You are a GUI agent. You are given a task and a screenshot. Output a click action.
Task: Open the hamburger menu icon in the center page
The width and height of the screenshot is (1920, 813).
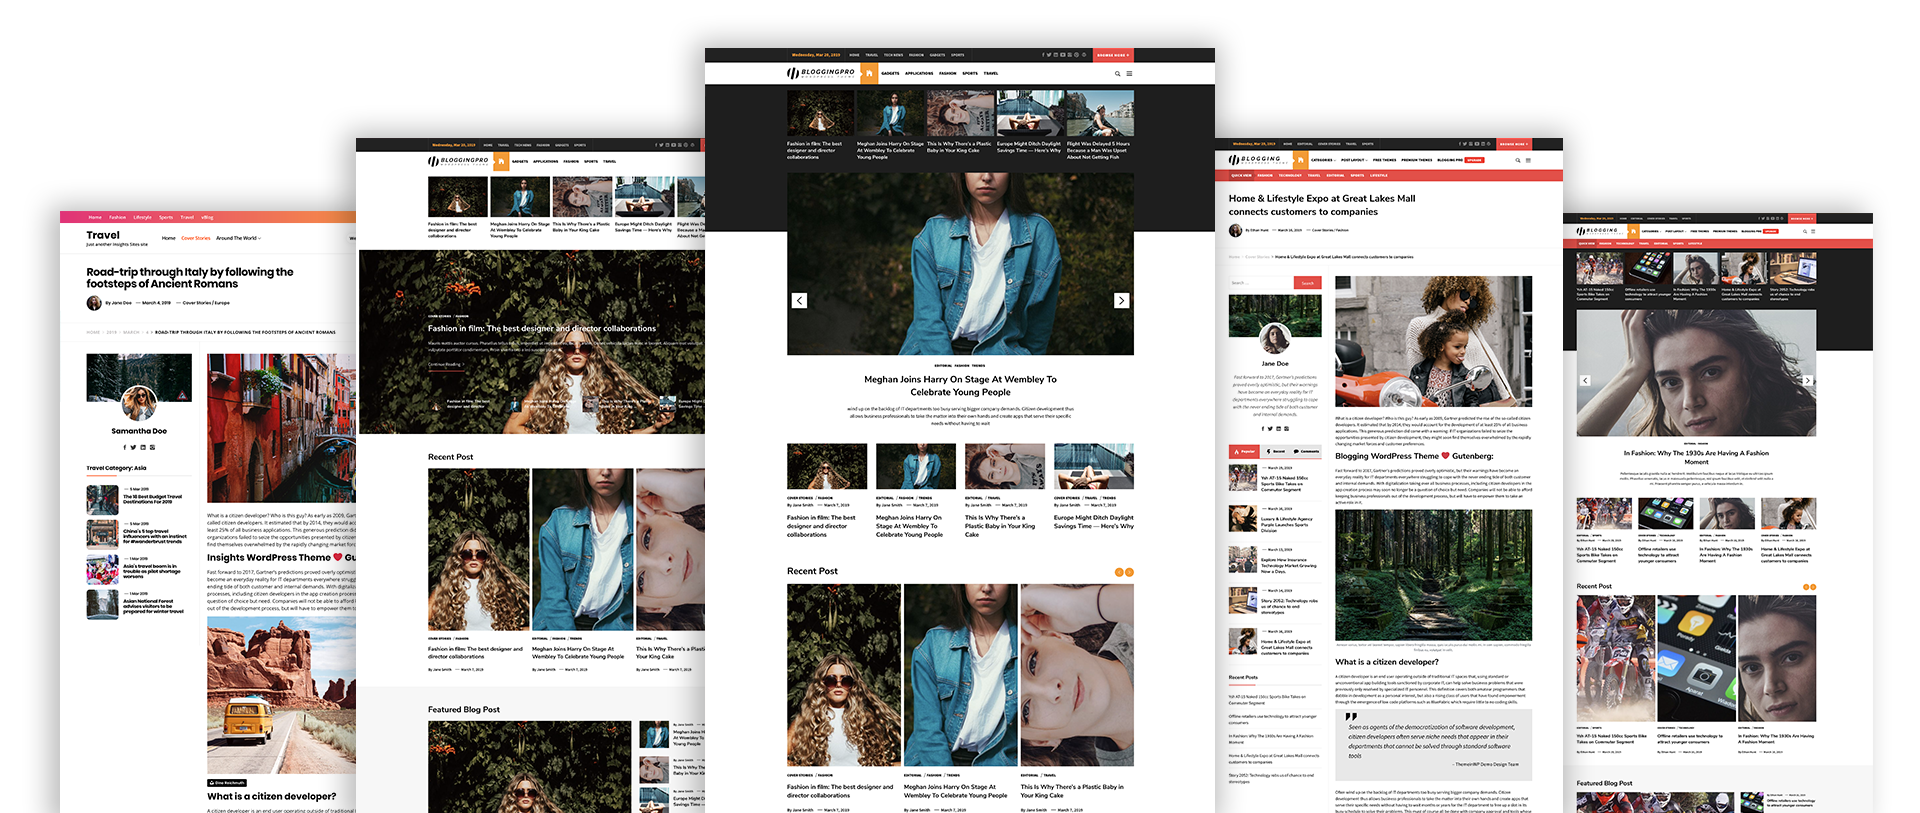point(1130,73)
